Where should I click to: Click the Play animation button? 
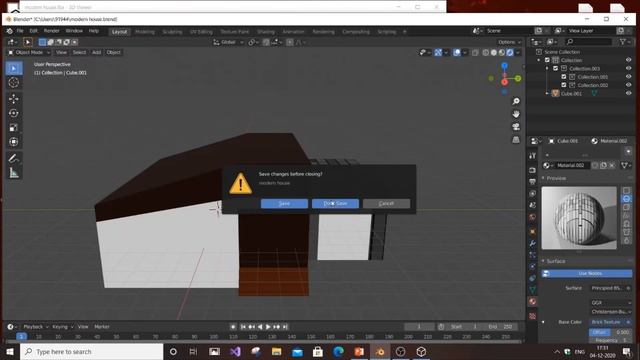point(268,327)
